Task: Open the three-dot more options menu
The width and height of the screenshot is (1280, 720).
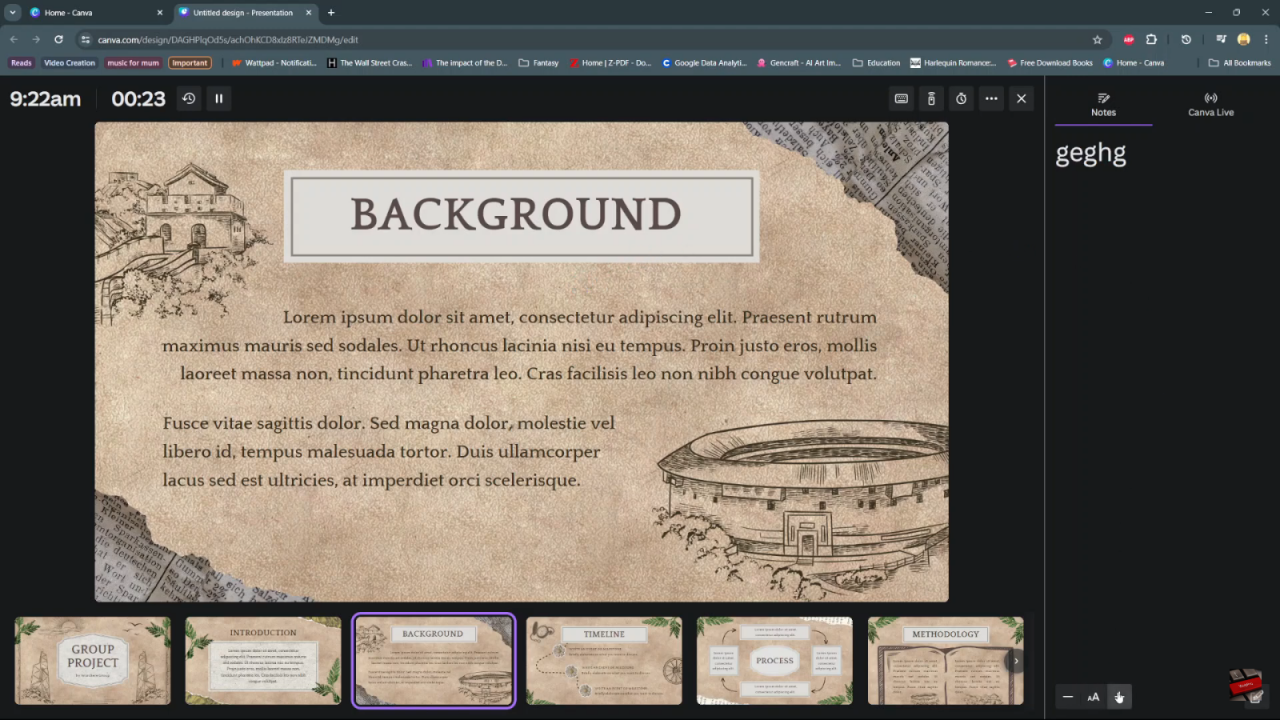Action: click(x=991, y=98)
